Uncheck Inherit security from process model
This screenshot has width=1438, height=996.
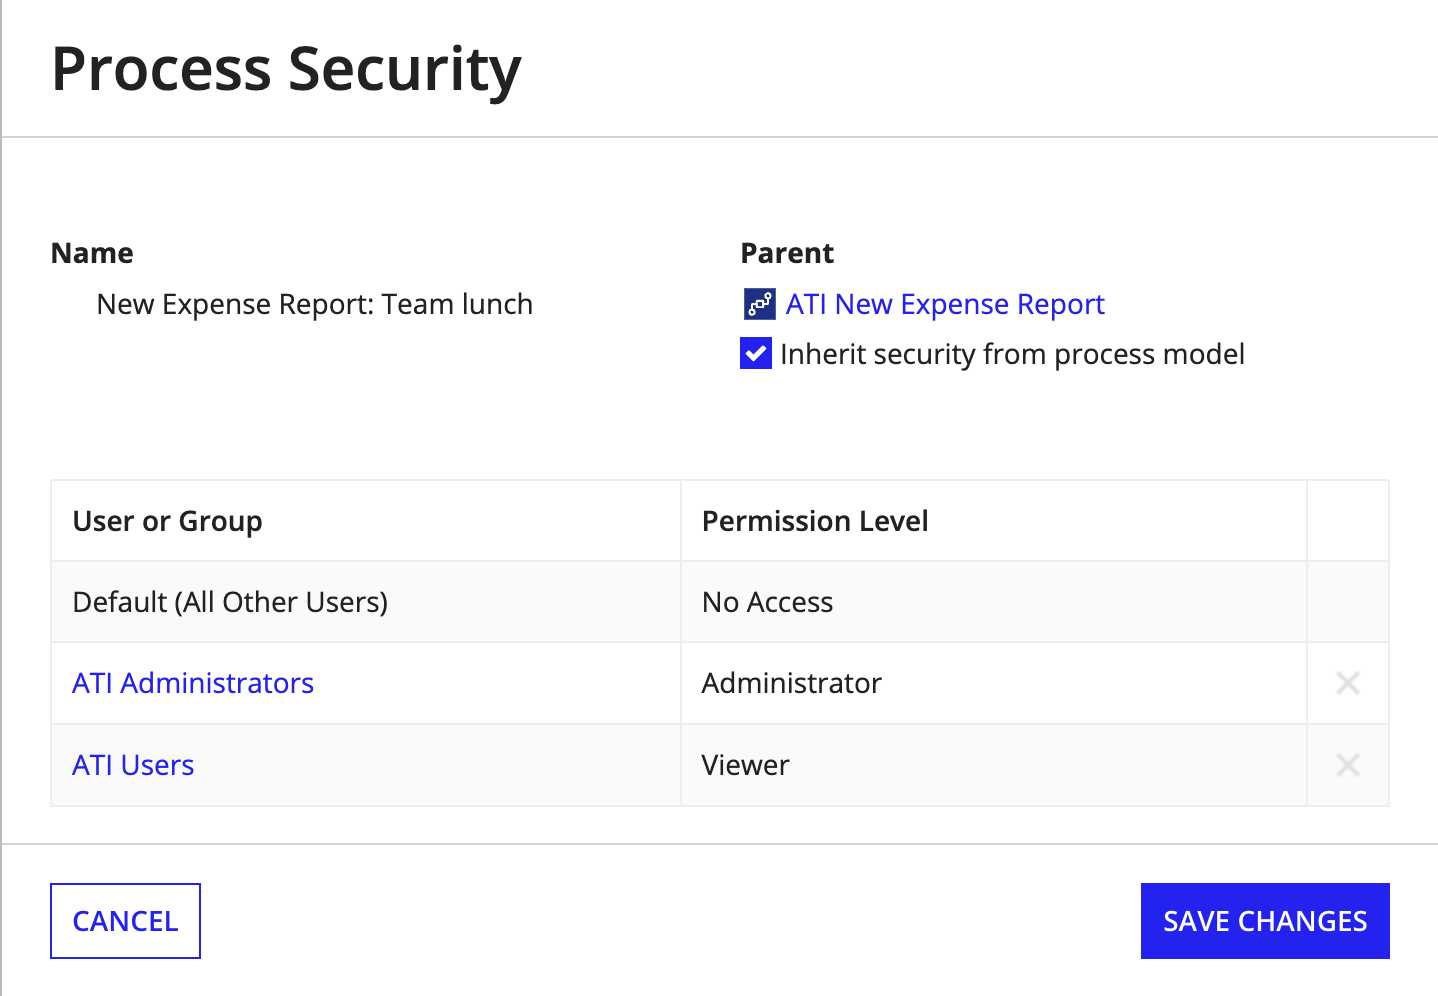(756, 353)
